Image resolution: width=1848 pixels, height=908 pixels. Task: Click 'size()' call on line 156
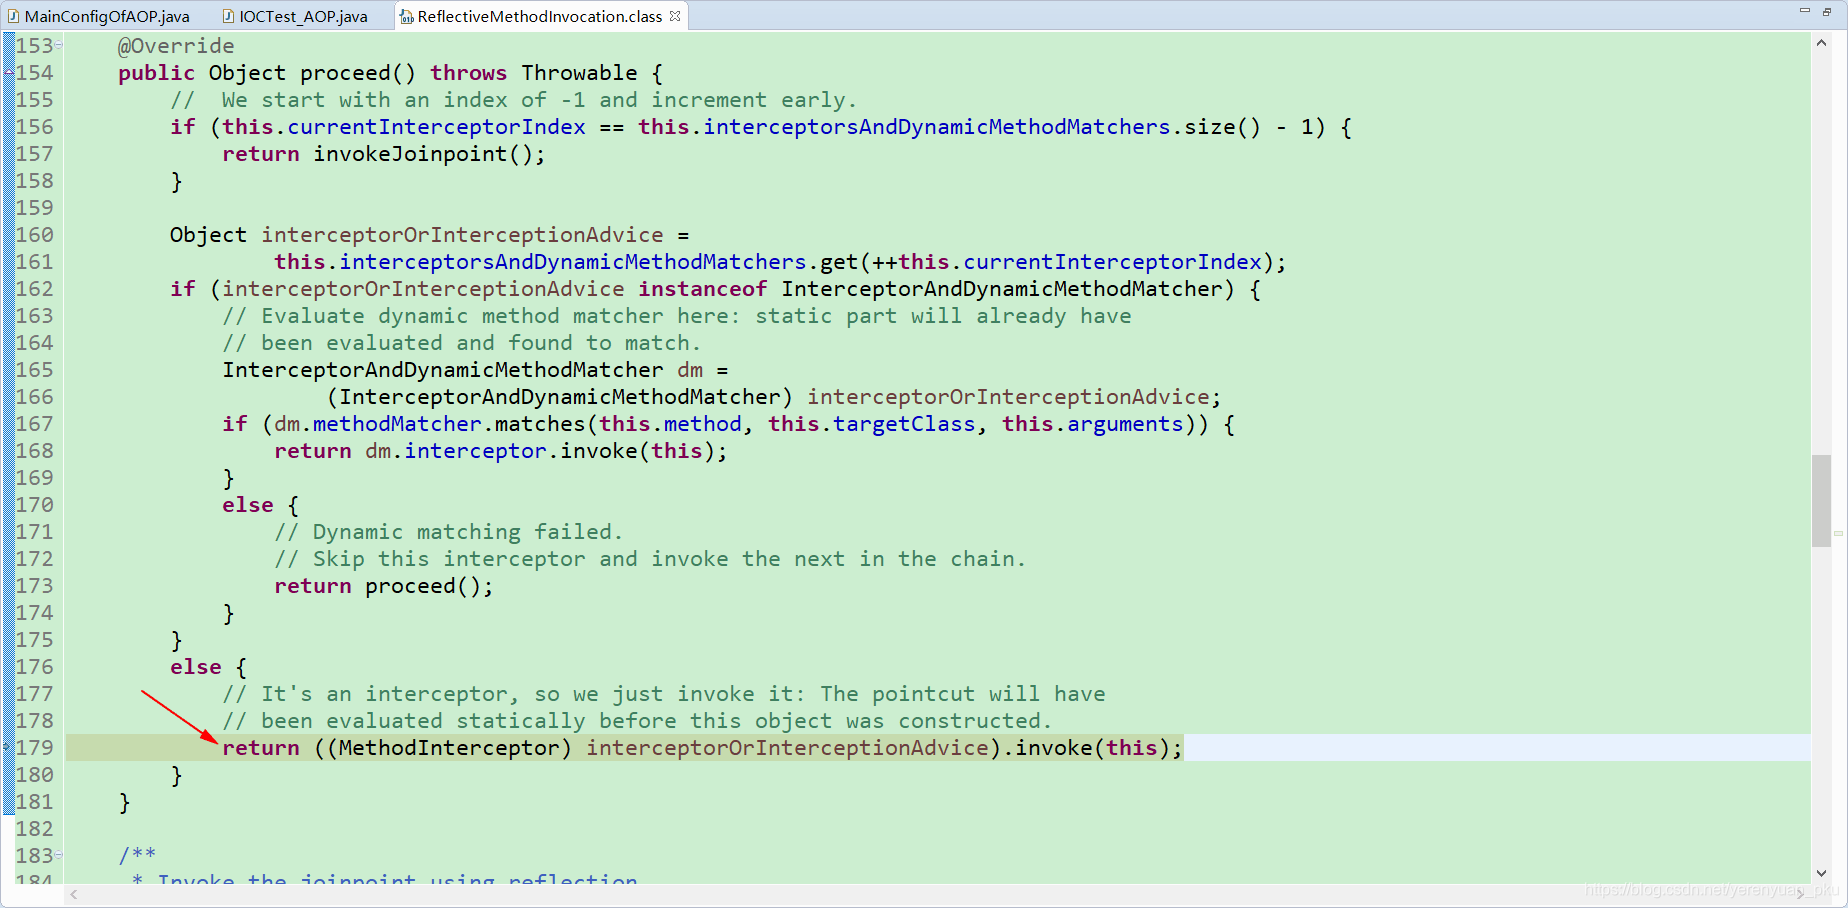1223,127
